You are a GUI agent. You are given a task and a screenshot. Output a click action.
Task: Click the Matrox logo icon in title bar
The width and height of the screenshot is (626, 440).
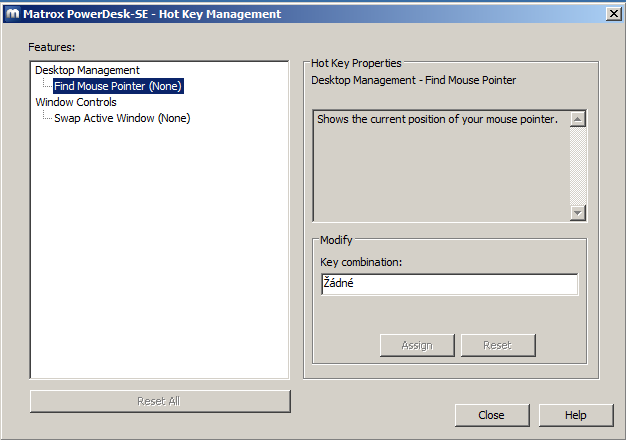[12, 14]
